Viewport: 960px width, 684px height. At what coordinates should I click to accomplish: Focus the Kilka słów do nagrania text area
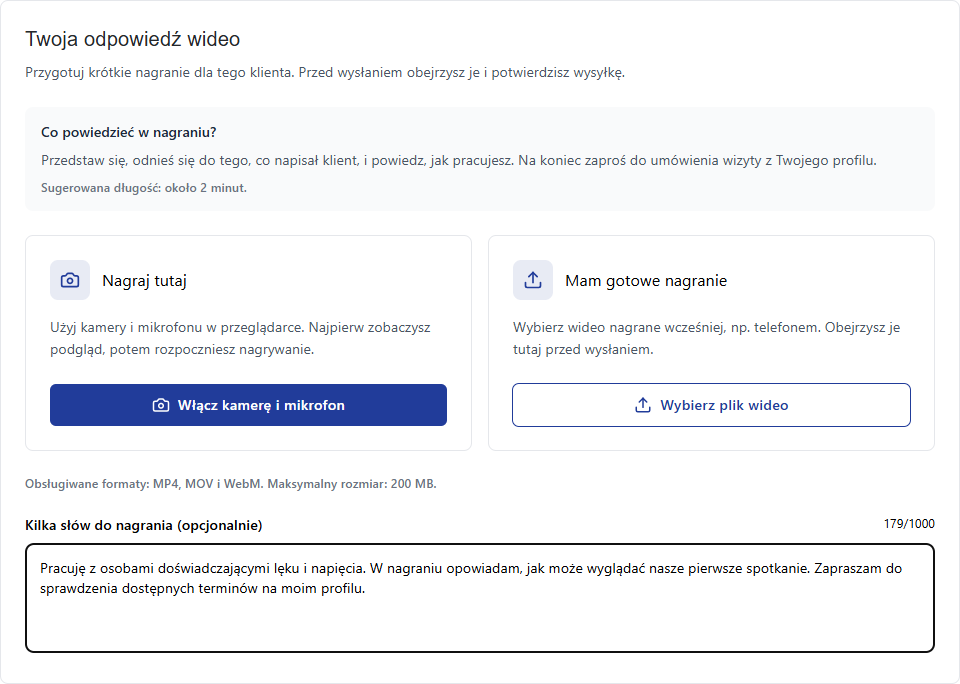coord(480,598)
